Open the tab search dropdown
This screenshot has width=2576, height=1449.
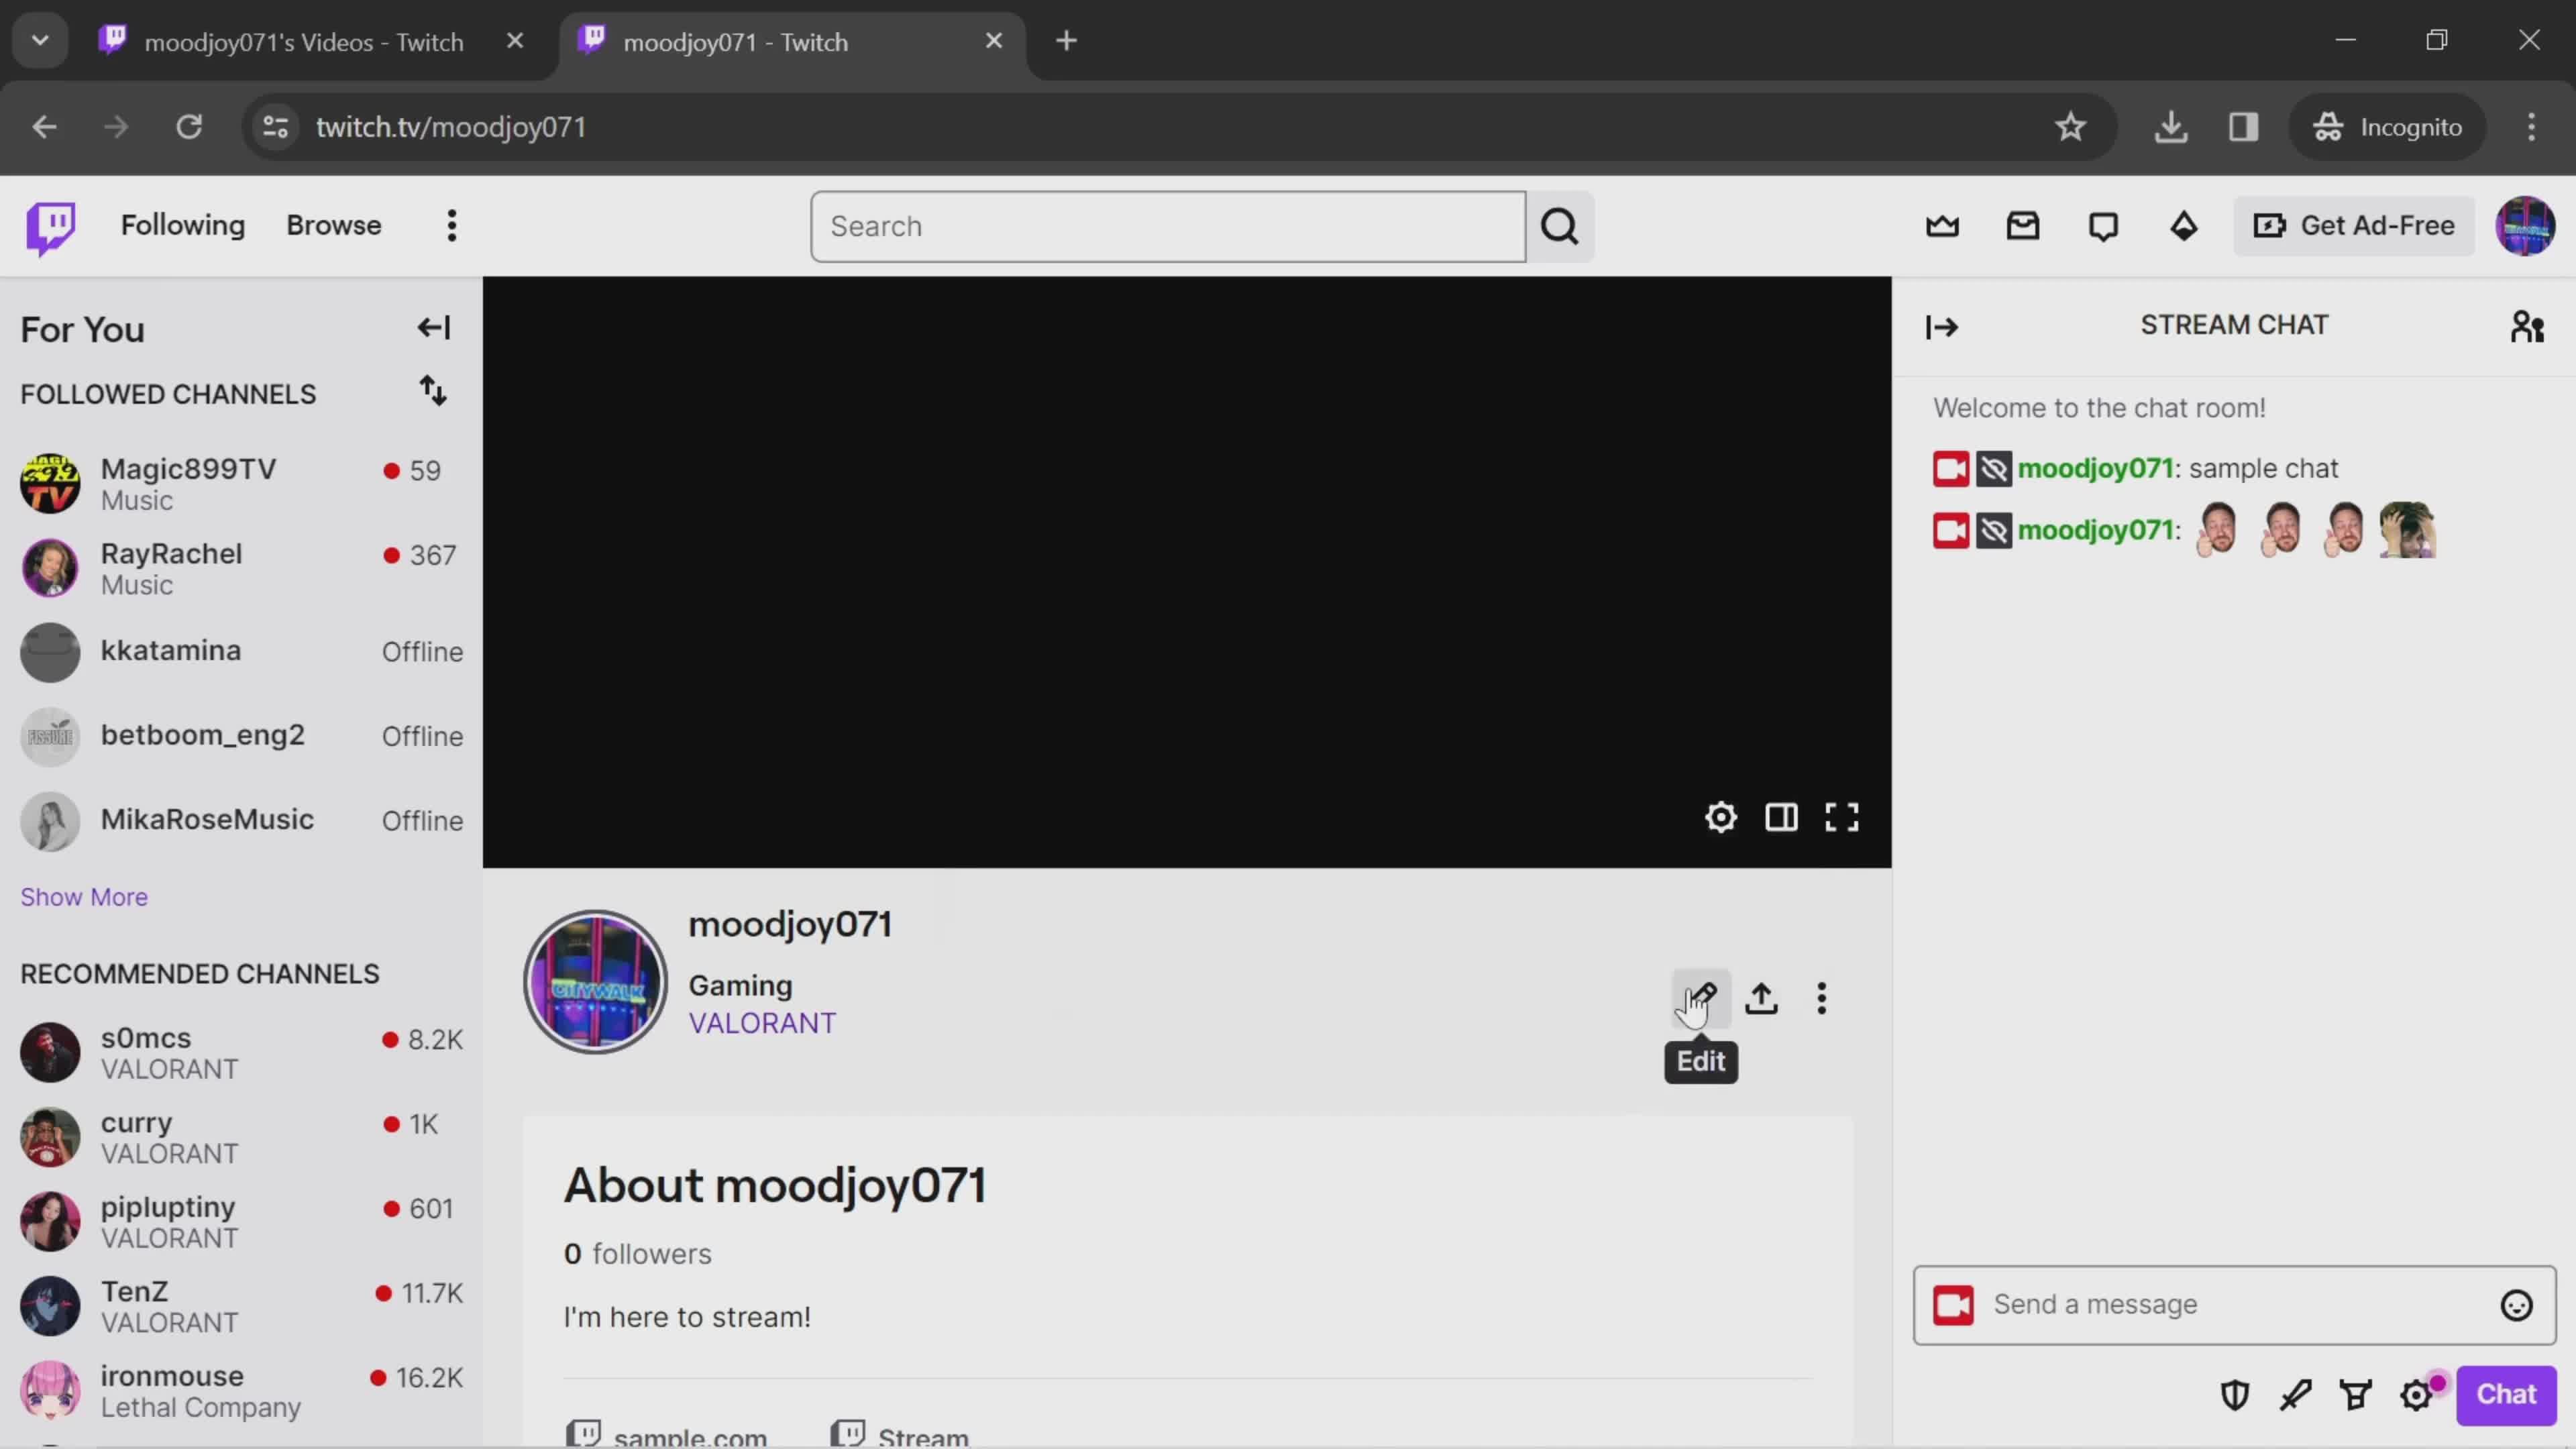(40, 41)
